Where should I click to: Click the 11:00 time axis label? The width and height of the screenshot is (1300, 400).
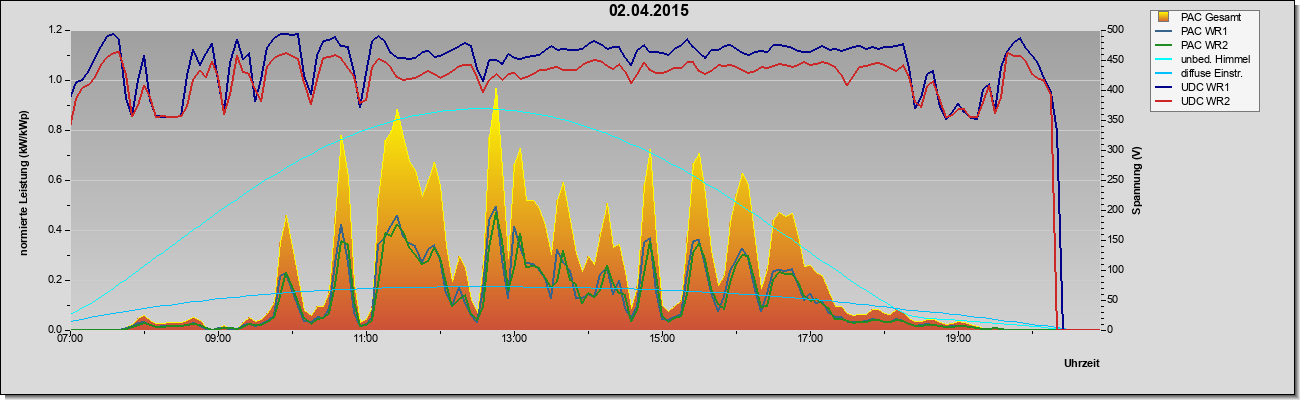click(366, 339)
